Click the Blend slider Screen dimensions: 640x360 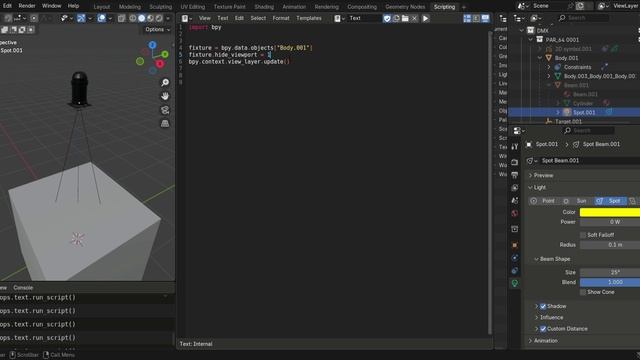pyautogui.click(x=610, y=282)
